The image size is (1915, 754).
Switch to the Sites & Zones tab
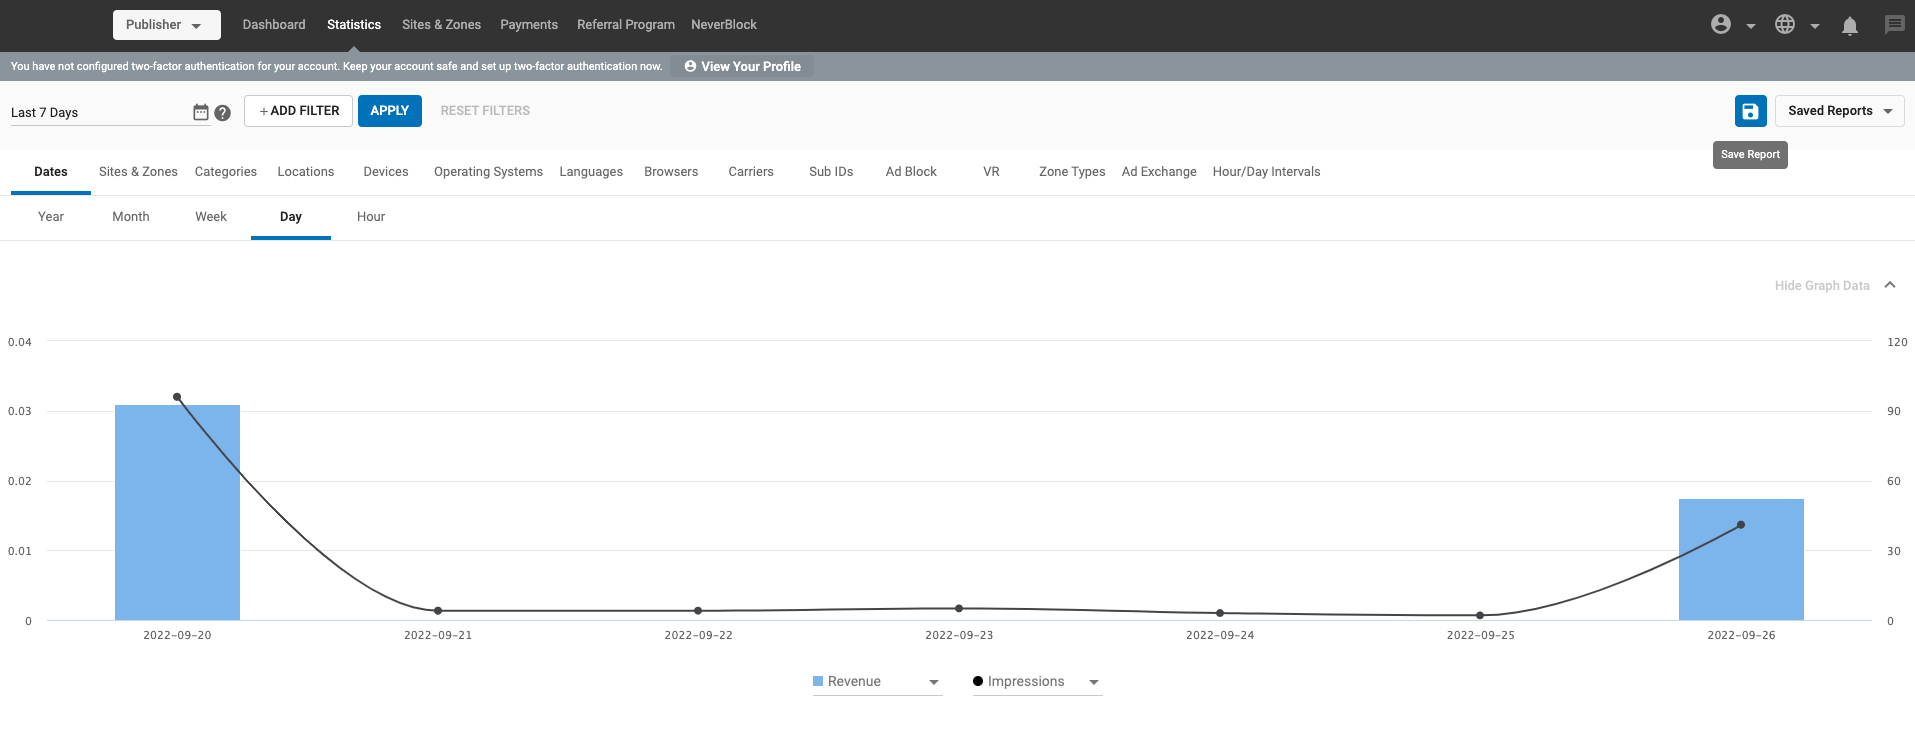coord(138,172)
